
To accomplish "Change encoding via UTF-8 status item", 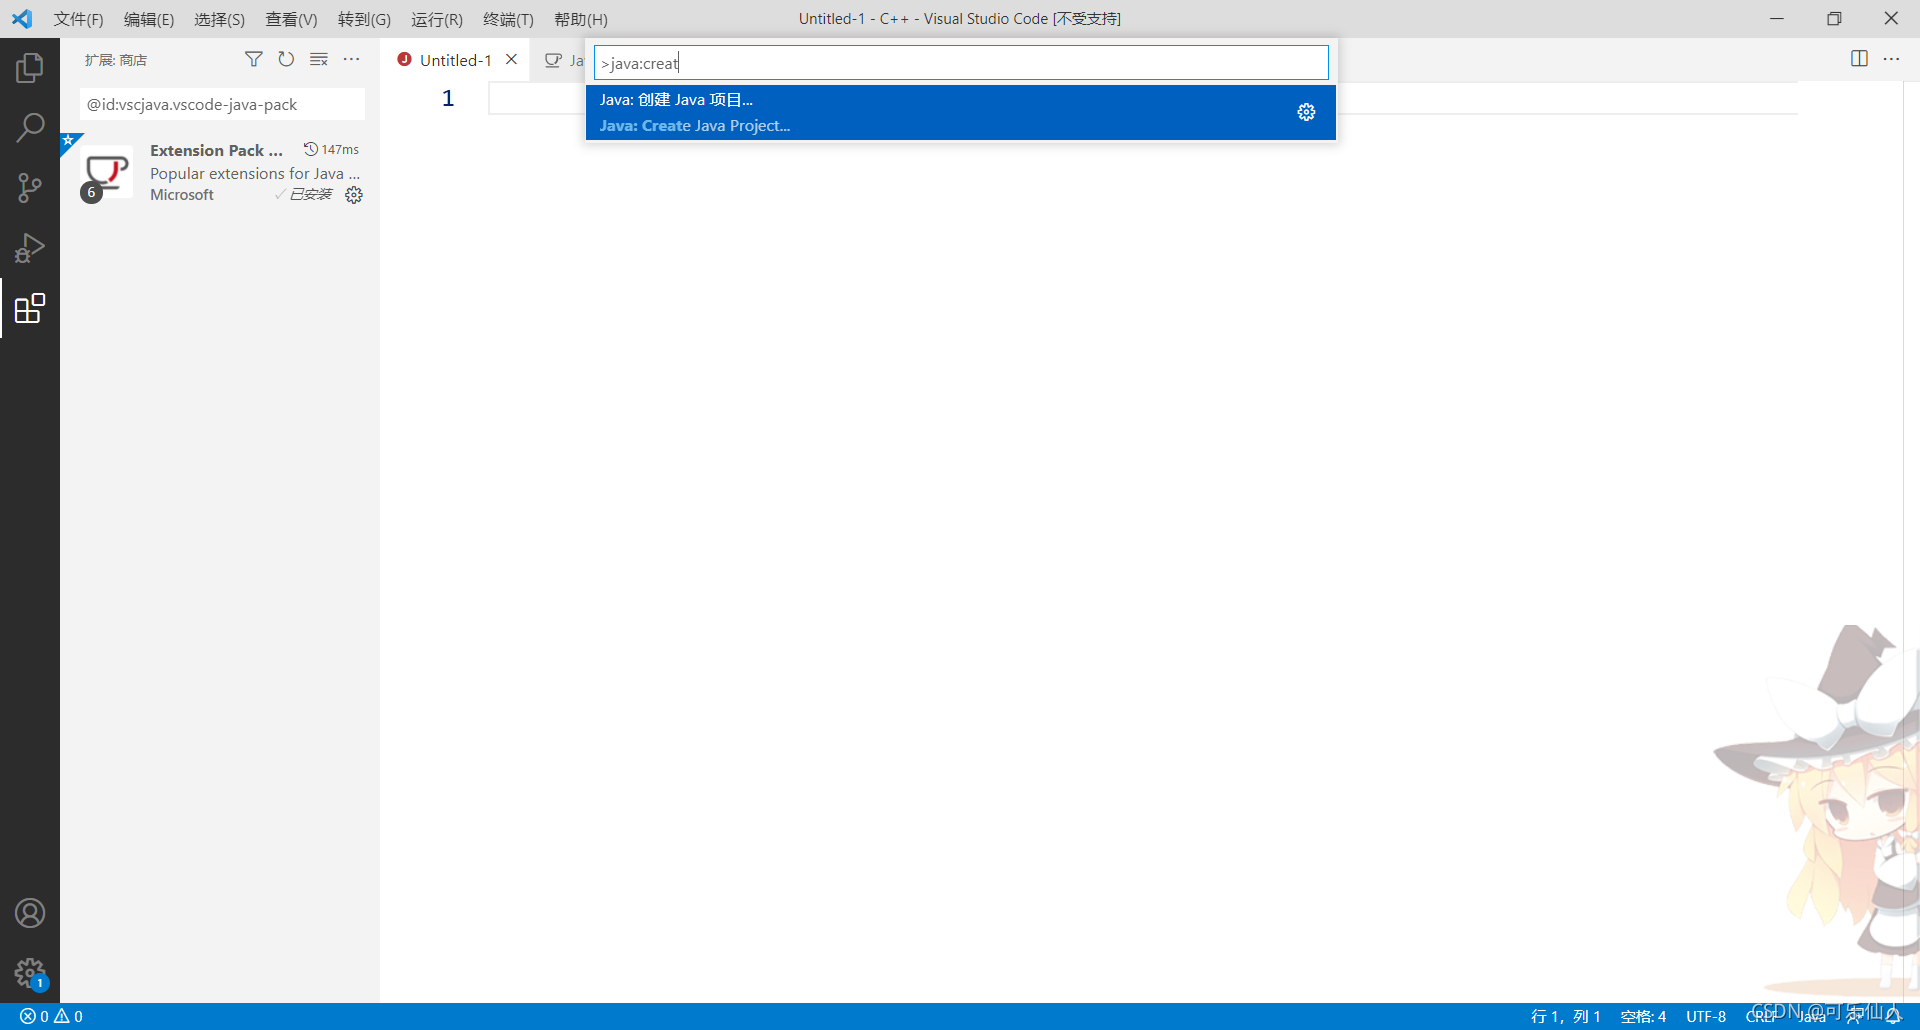I will point(1706,1016).
